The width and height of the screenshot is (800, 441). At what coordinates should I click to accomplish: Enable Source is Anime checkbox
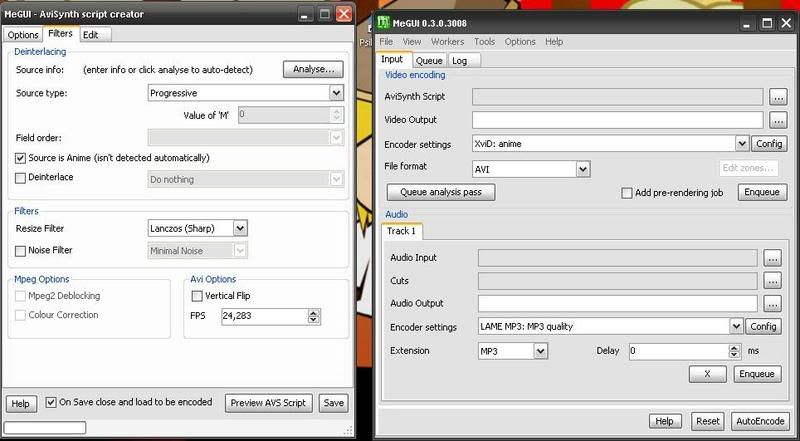click(x=20, y=158)
